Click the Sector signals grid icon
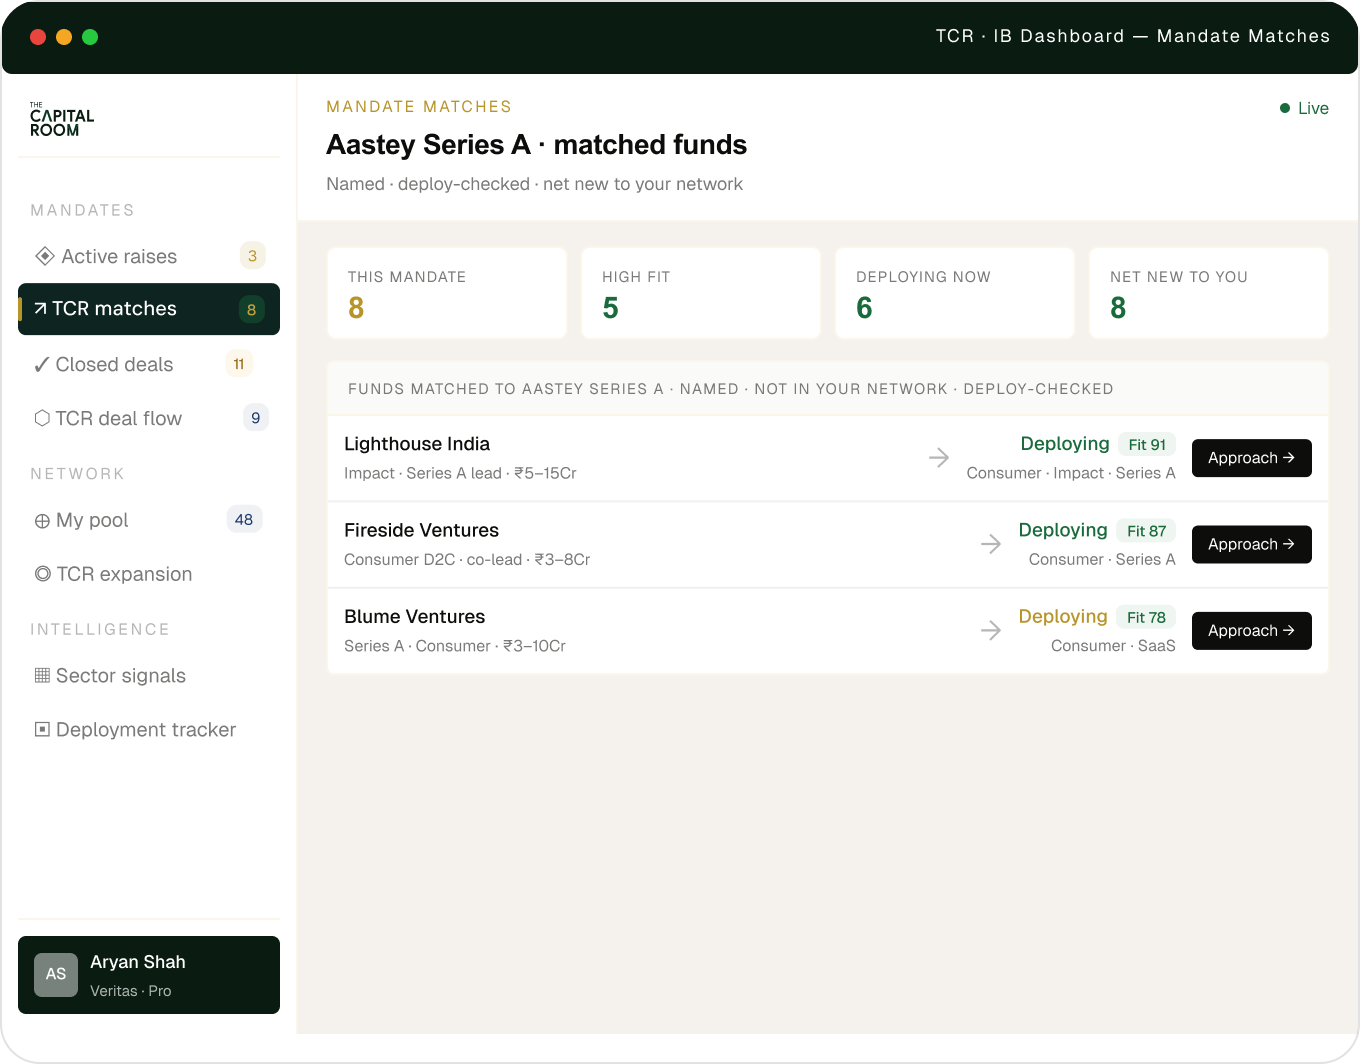Screen dimensions: 1360x1064 [x=42, y=675]
